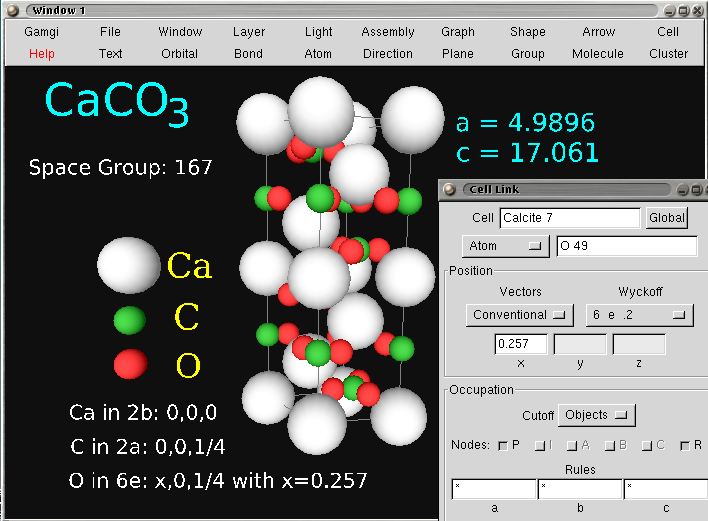Click the x position field showing 0.257
Image resolution: width=708 pixels, height=521 pixels.
[x=521, y=344]
